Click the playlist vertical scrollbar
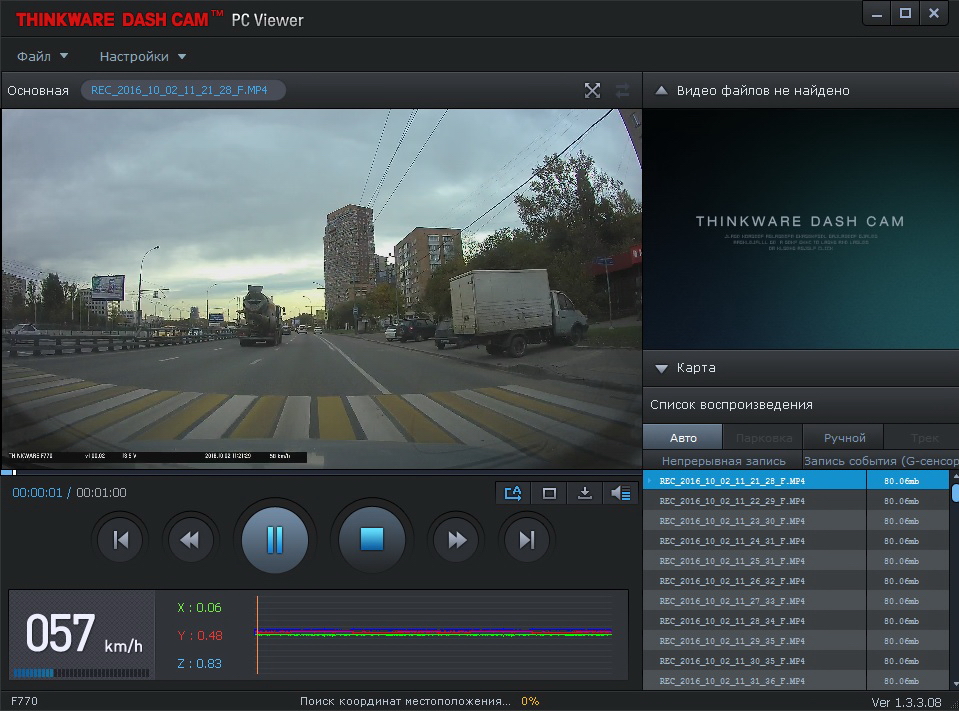The image size is (959, 711). click(955, 579)
